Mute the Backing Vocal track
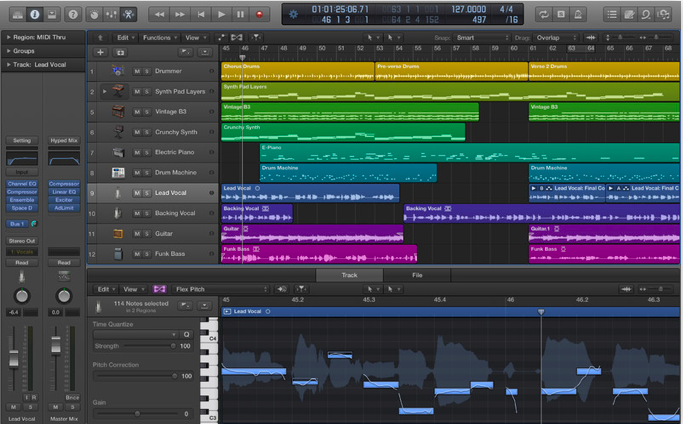Viewport: 683px width, 424px height. 137,213
